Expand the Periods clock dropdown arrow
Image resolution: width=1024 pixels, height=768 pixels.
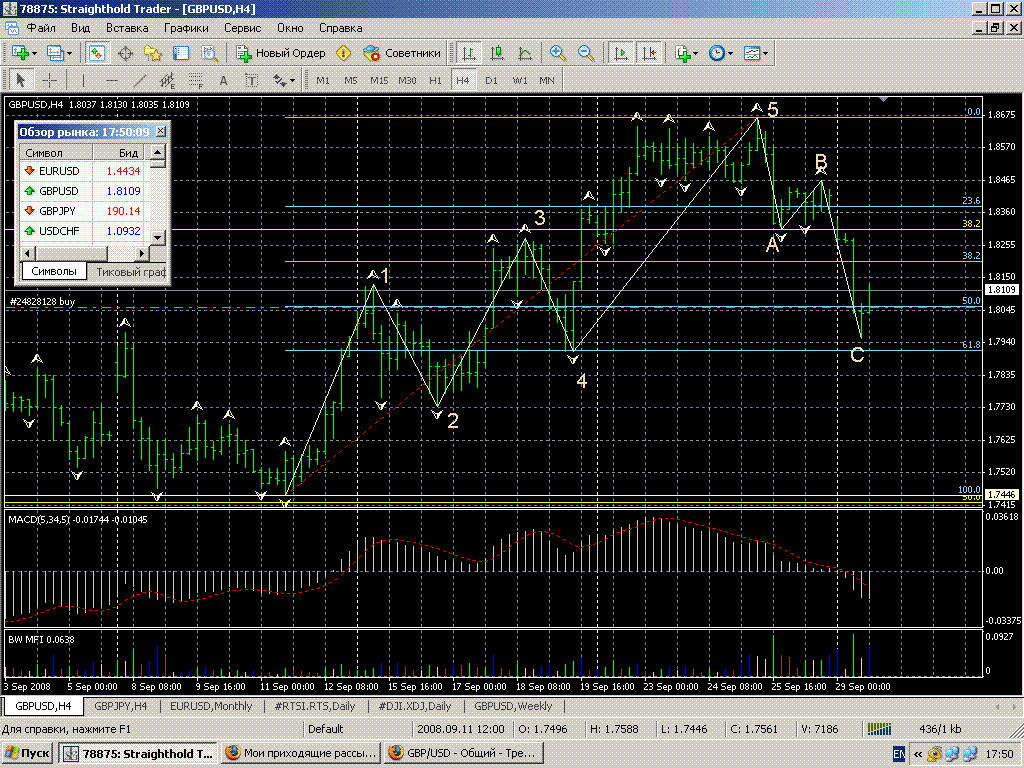pyautogui.click(x=731, y=54)
